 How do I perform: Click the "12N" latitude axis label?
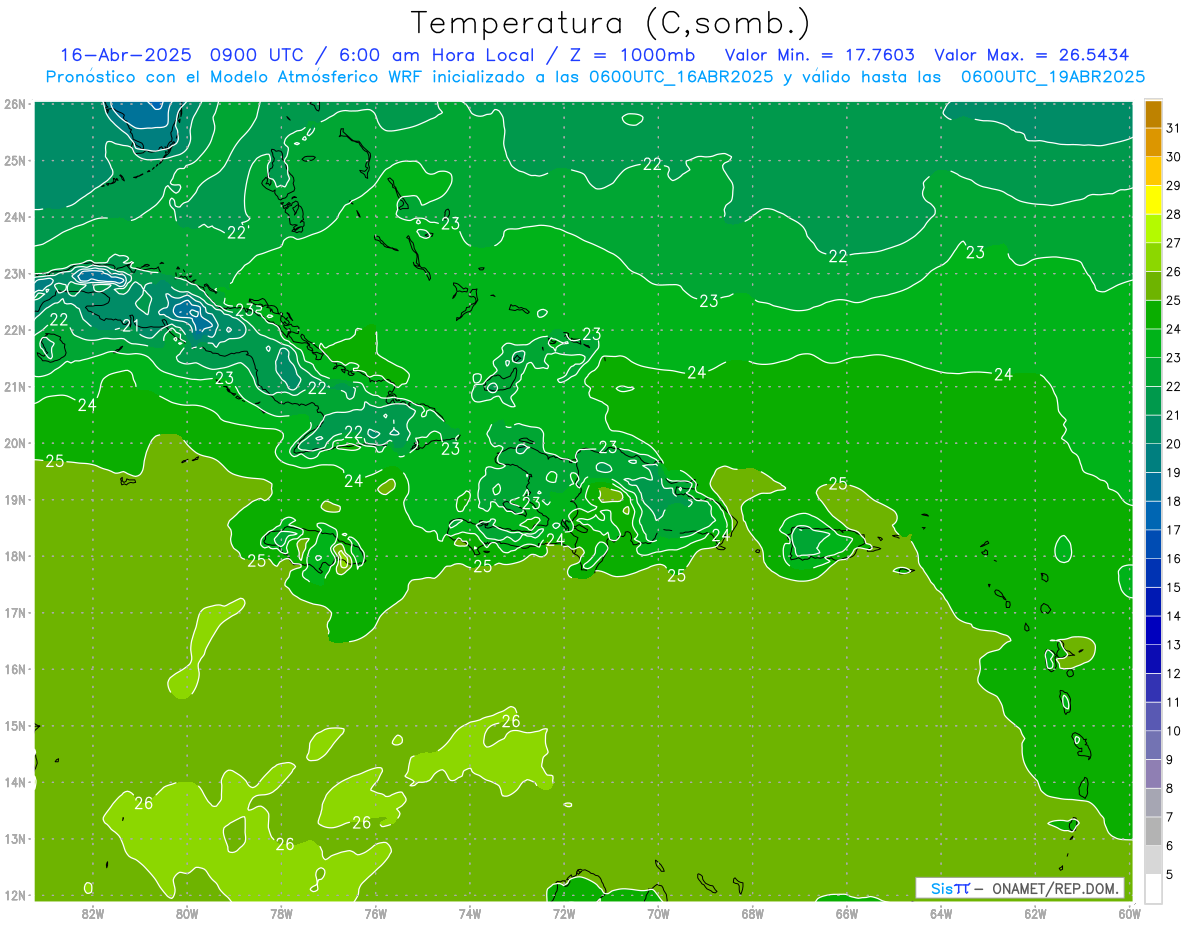(x=15, y=895)
